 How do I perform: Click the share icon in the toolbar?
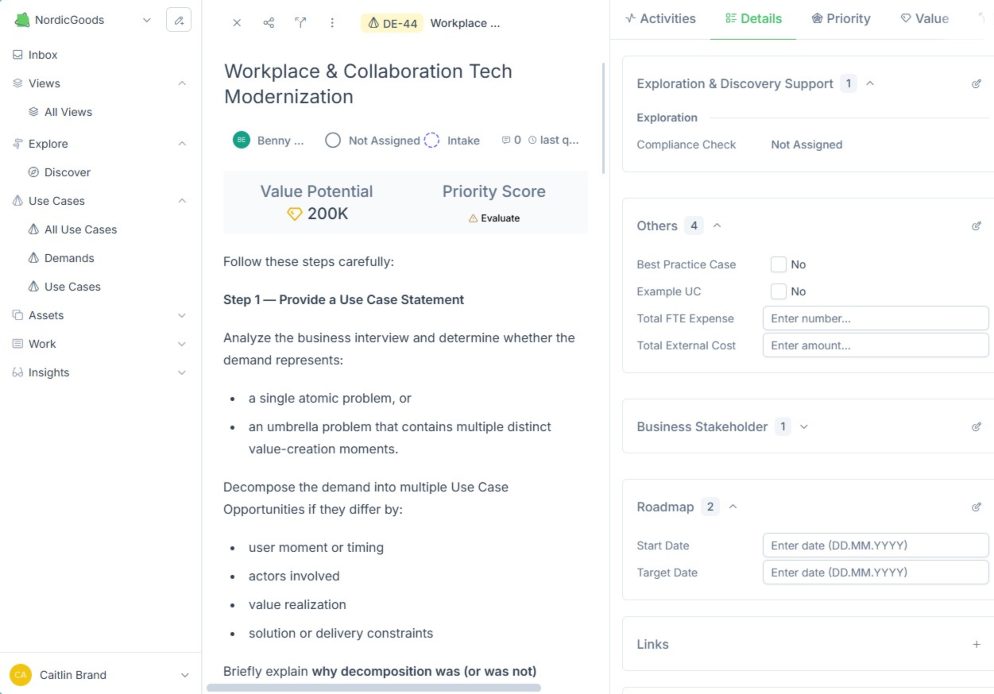[269, 23]
